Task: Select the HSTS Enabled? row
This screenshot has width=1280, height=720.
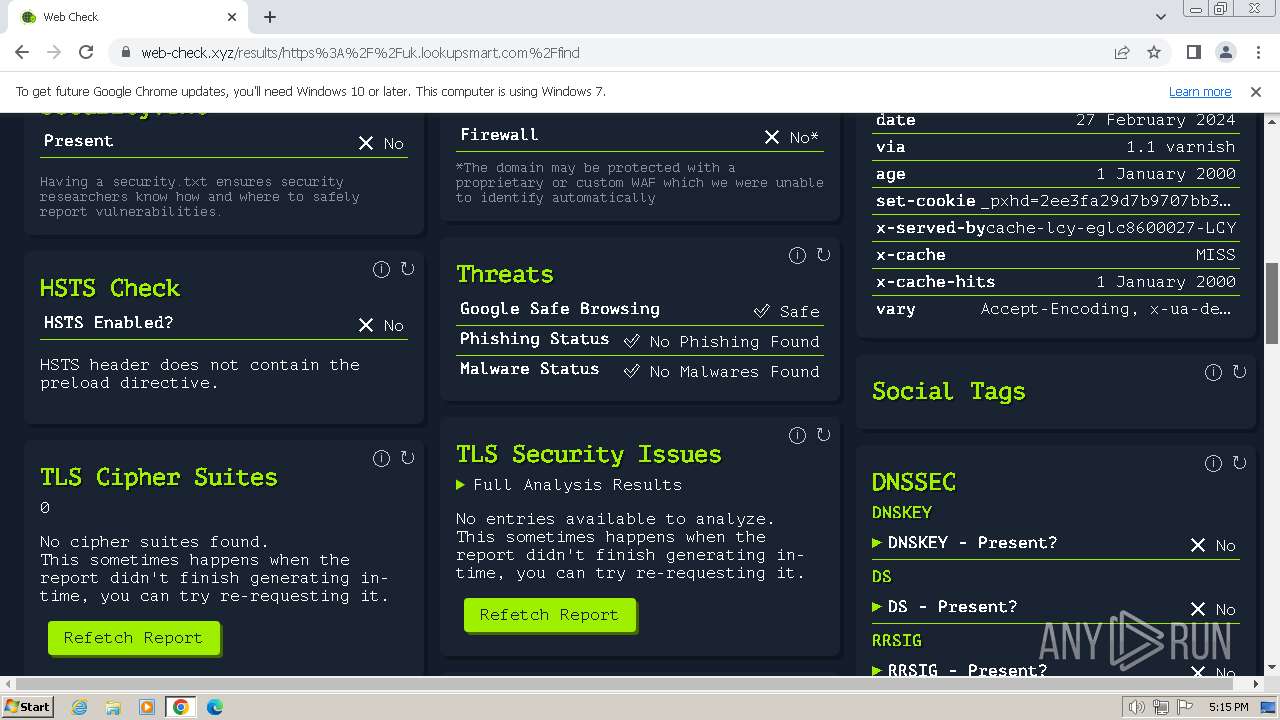Action: pos(224,324)
